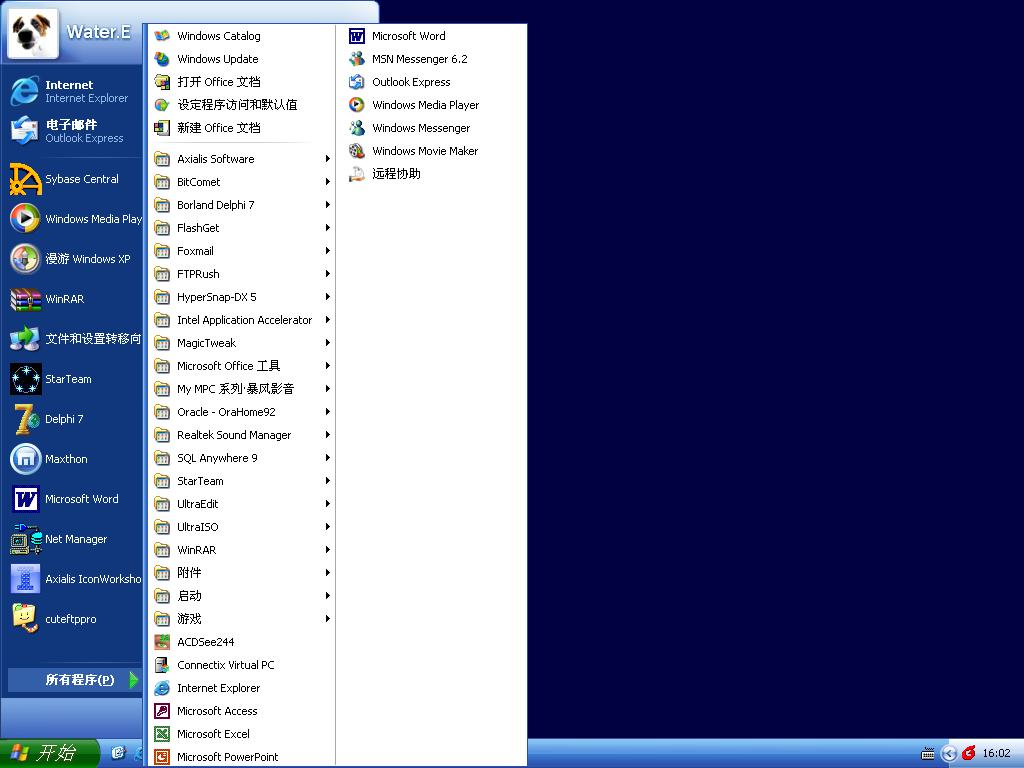
Task: Select Windows Messenger in the programs submenu
Action: 431,128
